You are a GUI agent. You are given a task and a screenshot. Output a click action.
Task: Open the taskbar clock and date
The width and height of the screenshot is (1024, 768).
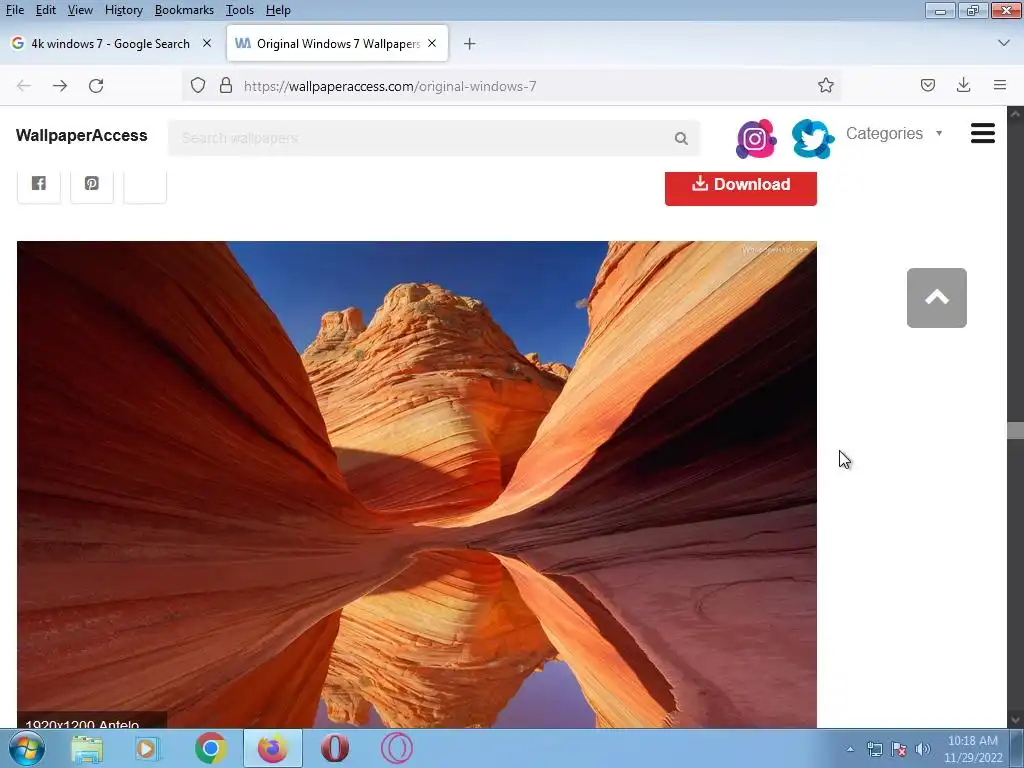(973, 749)
